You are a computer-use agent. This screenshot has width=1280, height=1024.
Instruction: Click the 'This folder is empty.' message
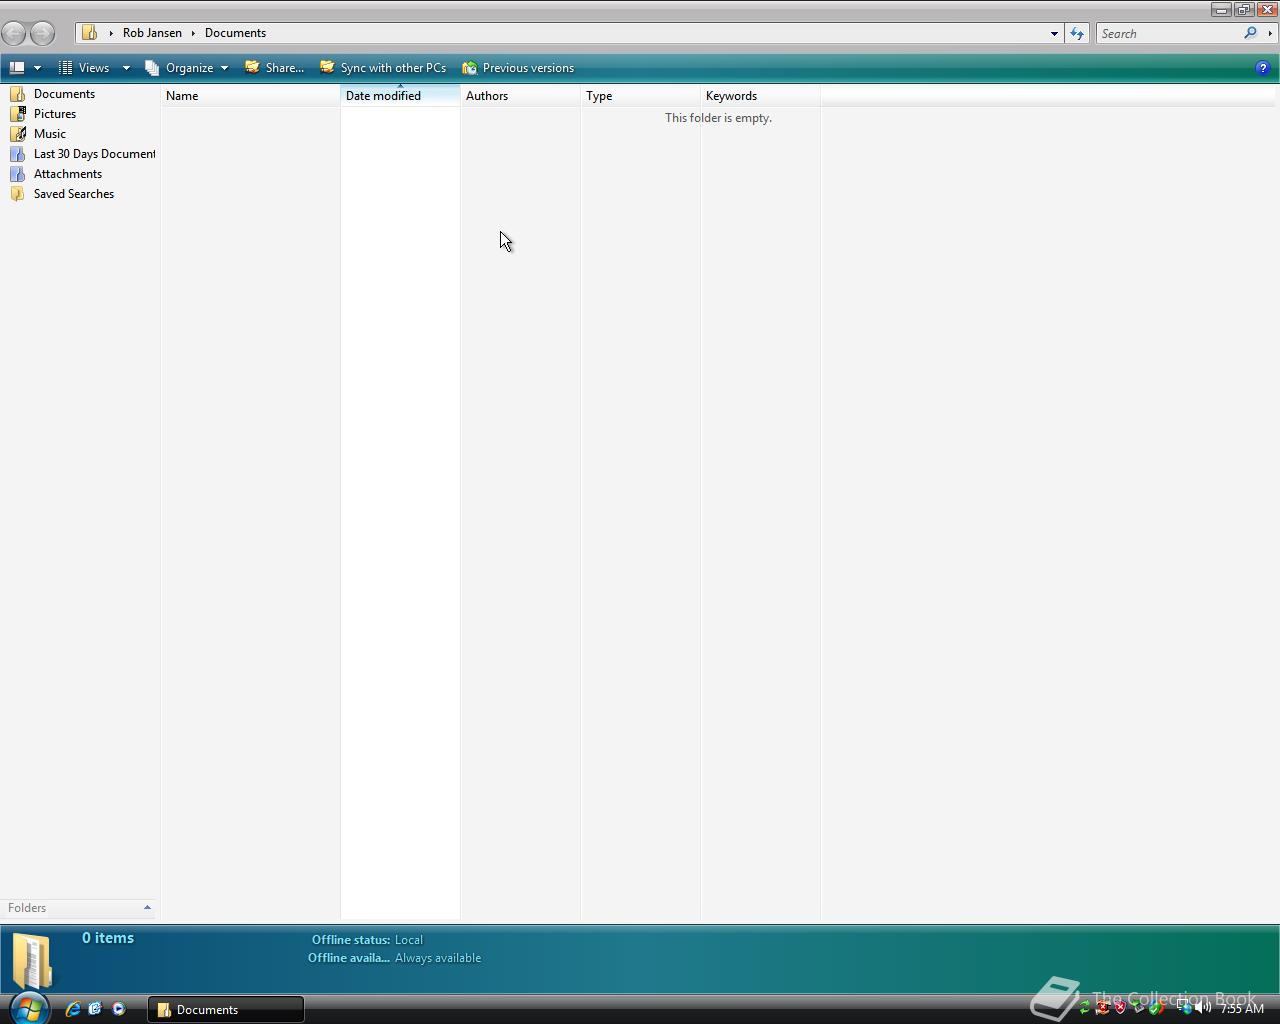pos(718,118)
